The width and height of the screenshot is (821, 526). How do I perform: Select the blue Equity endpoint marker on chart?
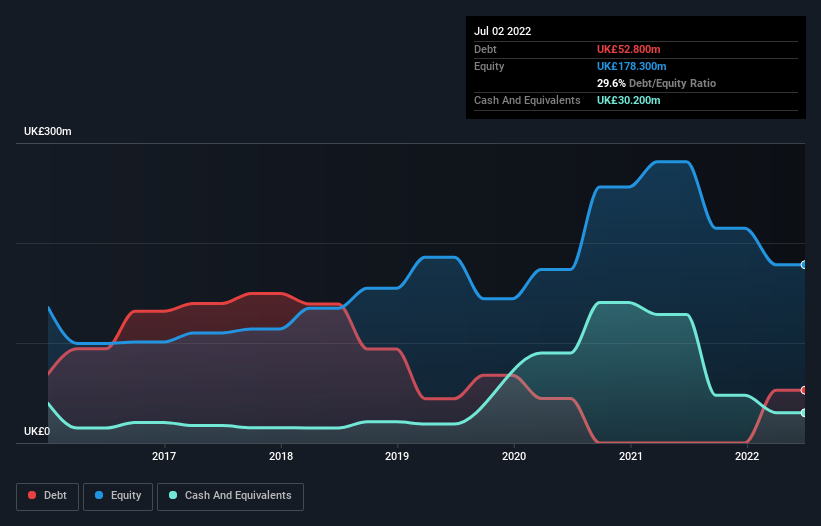pos(804,265)
